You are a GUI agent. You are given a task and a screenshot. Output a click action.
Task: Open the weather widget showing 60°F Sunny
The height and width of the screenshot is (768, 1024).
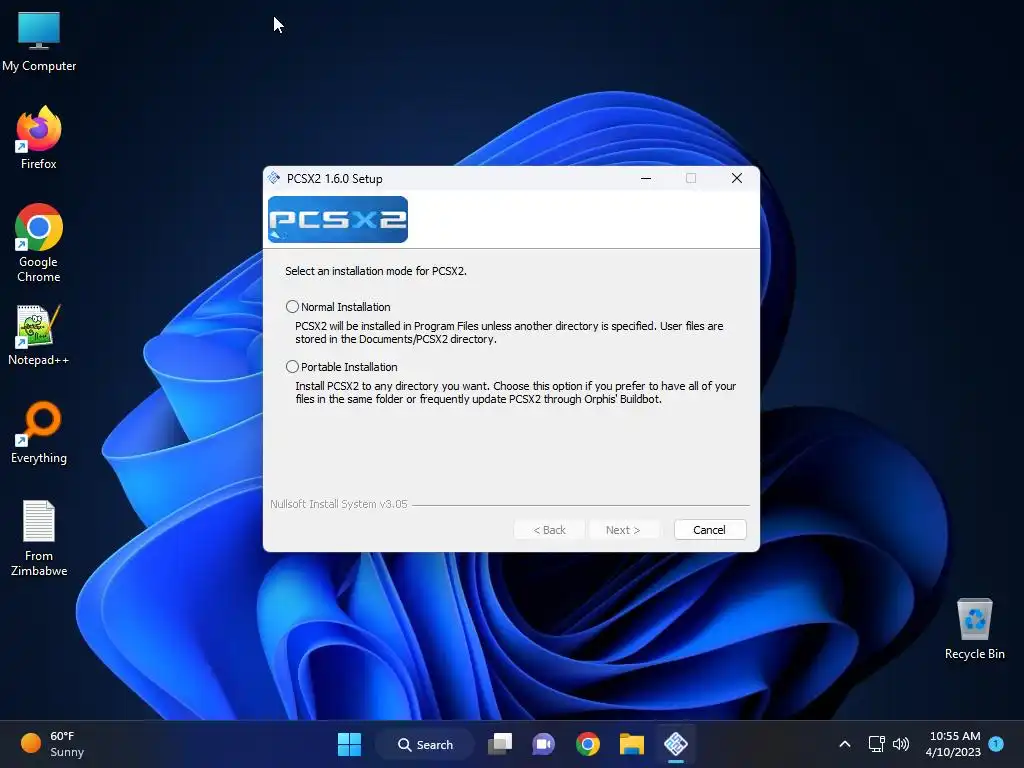(x=53, y=744)
